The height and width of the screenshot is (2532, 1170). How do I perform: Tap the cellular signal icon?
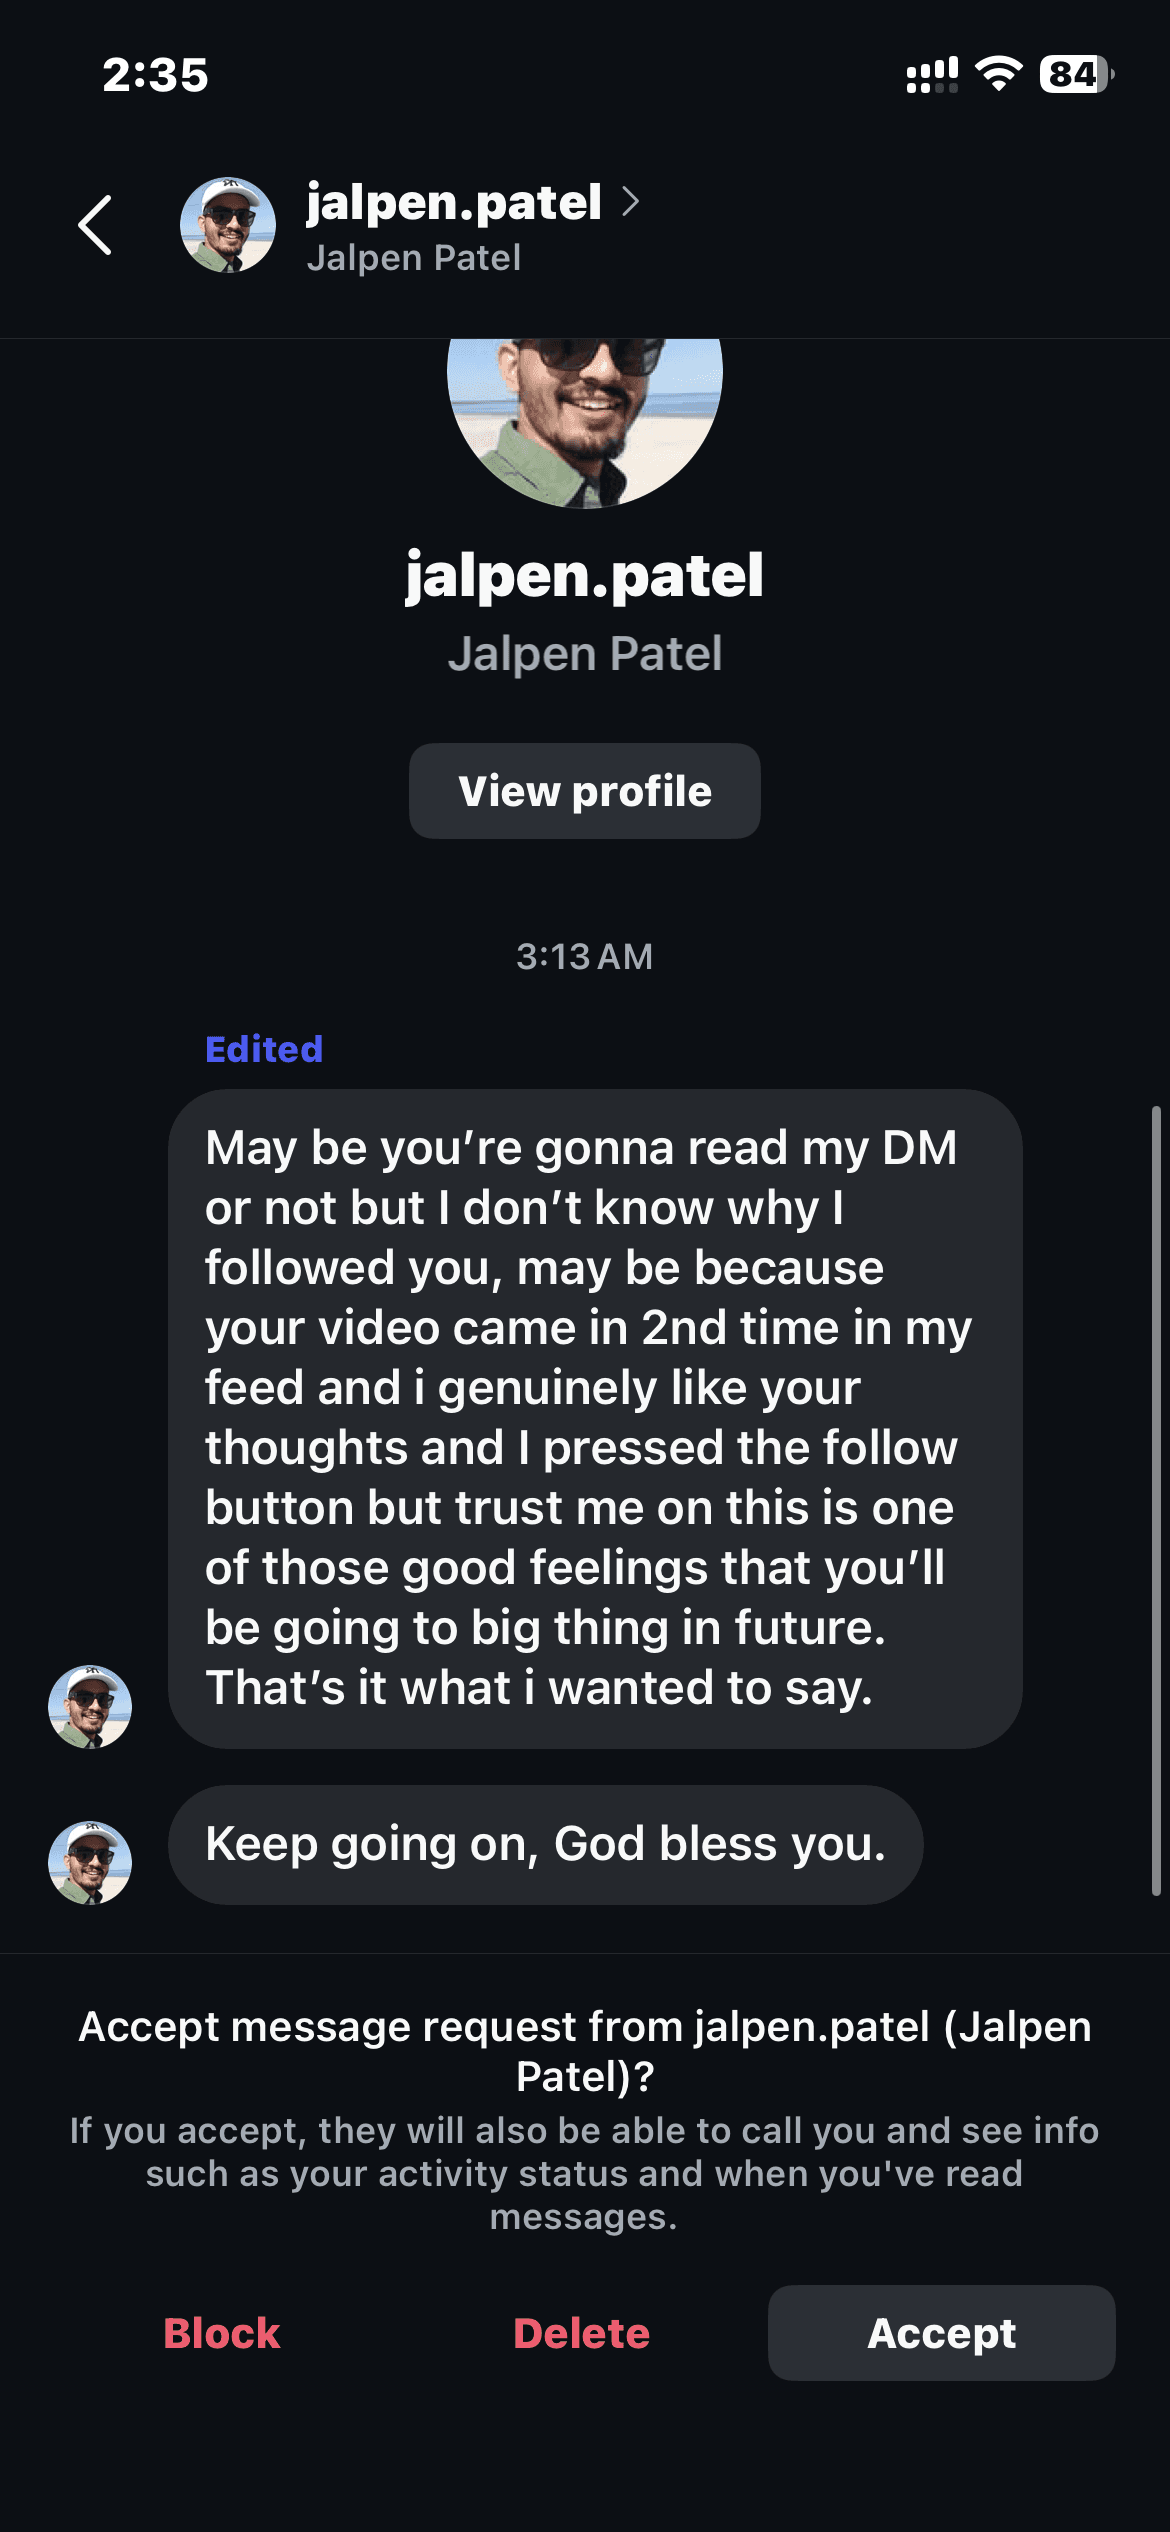click(x=932, y=75)
